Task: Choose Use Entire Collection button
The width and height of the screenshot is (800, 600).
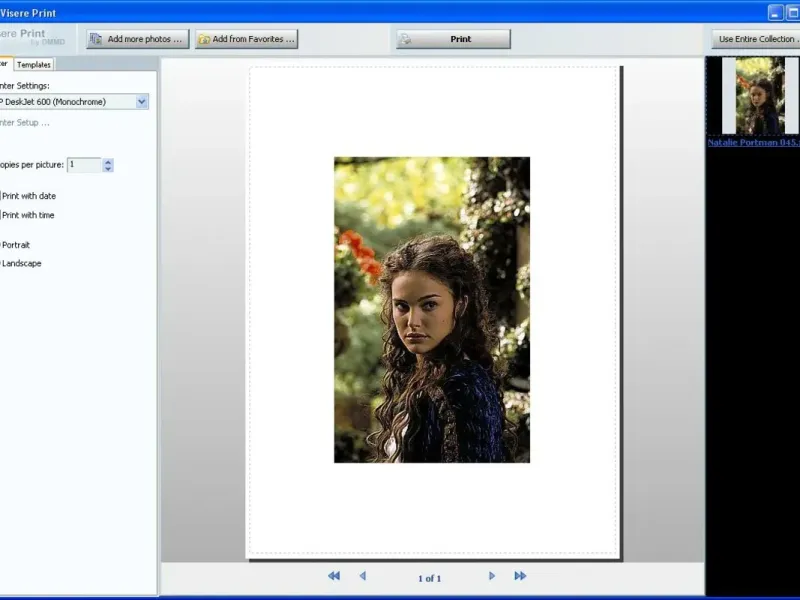Action: pyautogui.click(x=756, y=39)
